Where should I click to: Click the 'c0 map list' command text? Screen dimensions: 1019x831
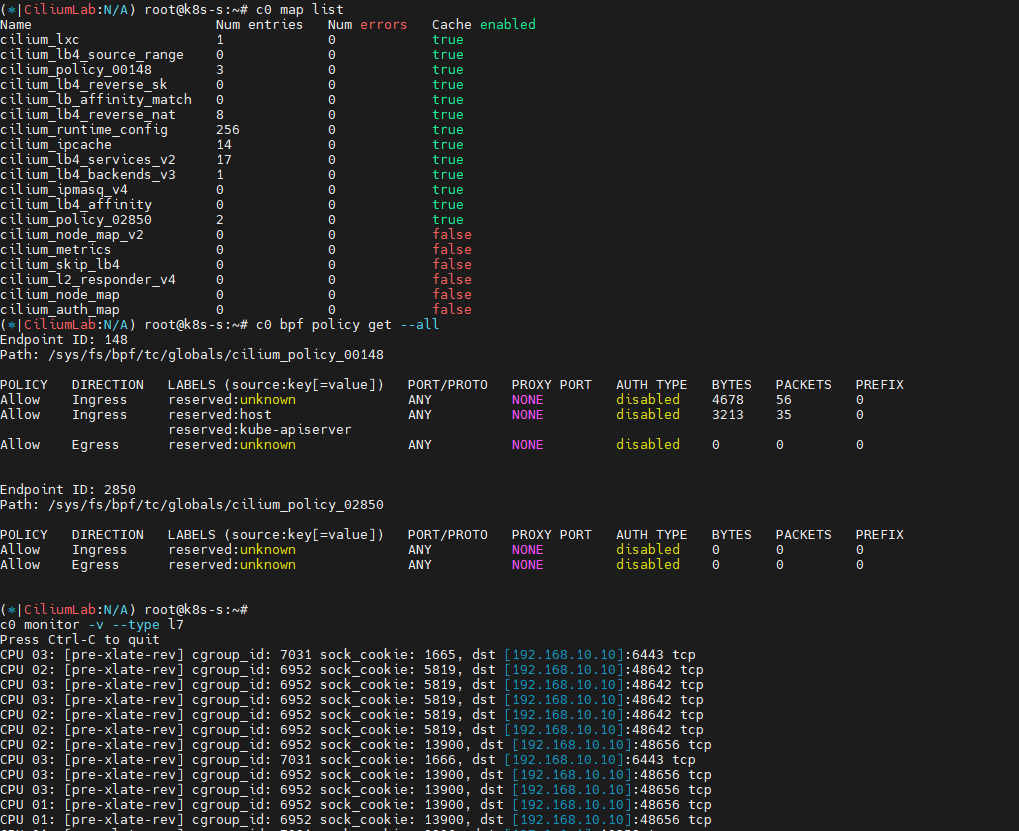click(x=299, y=9)
